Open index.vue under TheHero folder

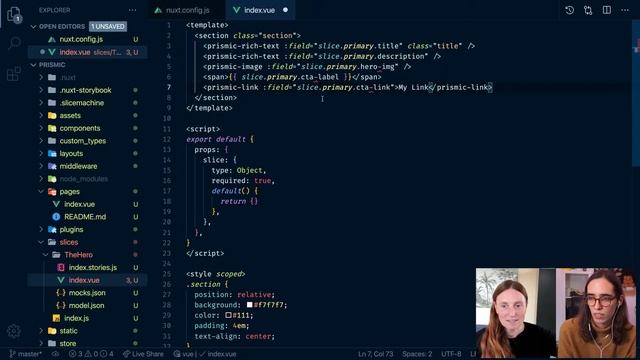[x=88, y=280]
